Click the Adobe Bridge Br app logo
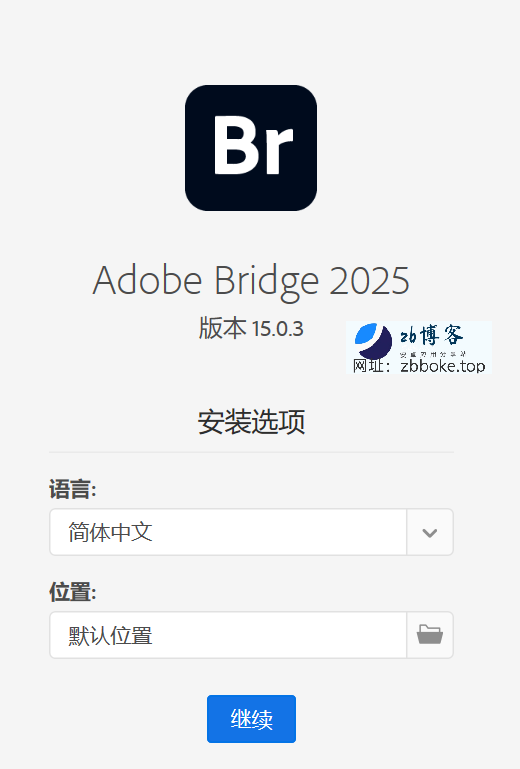The image size is (520, 769). coord(251,148)
